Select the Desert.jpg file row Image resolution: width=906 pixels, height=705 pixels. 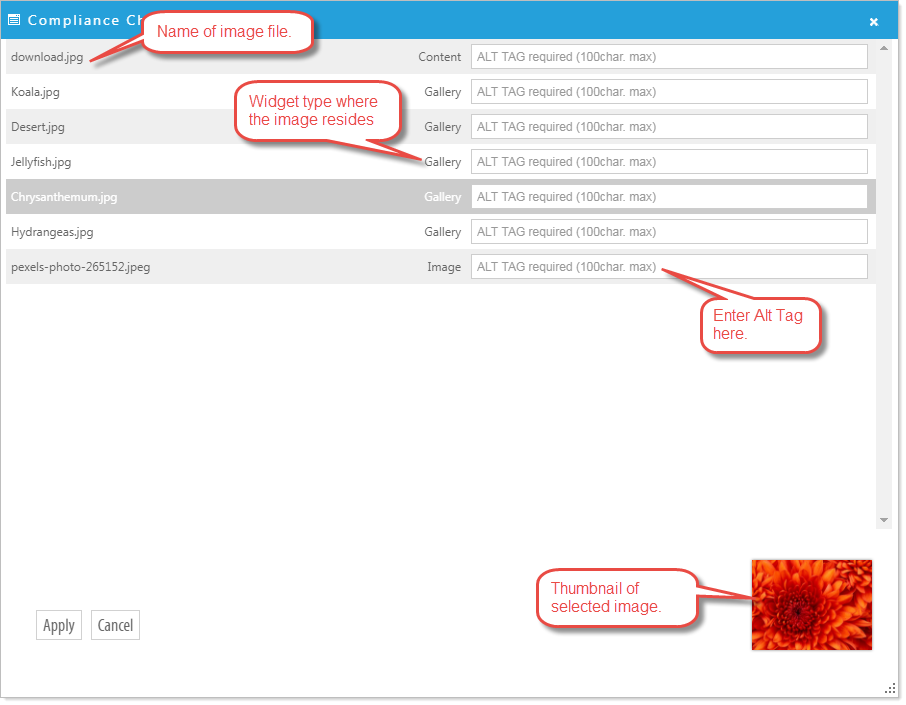click(x=441, y=127)
